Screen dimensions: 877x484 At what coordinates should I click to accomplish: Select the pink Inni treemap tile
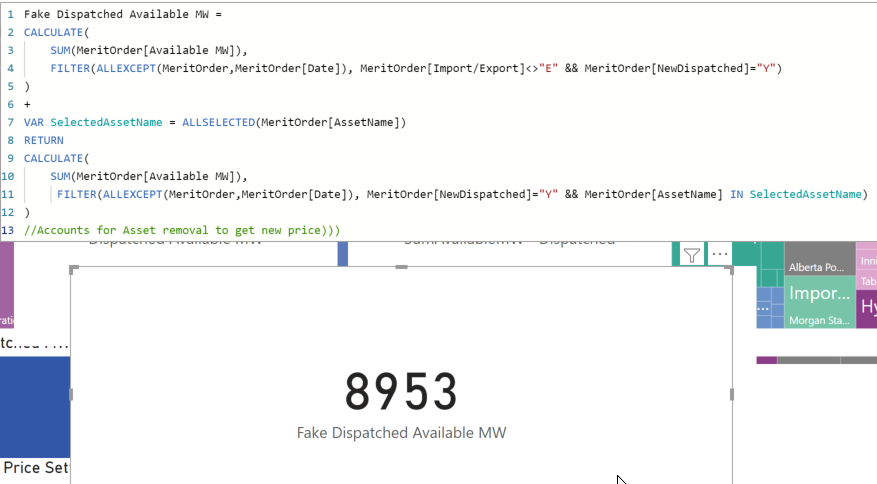(x=866, y=258)
